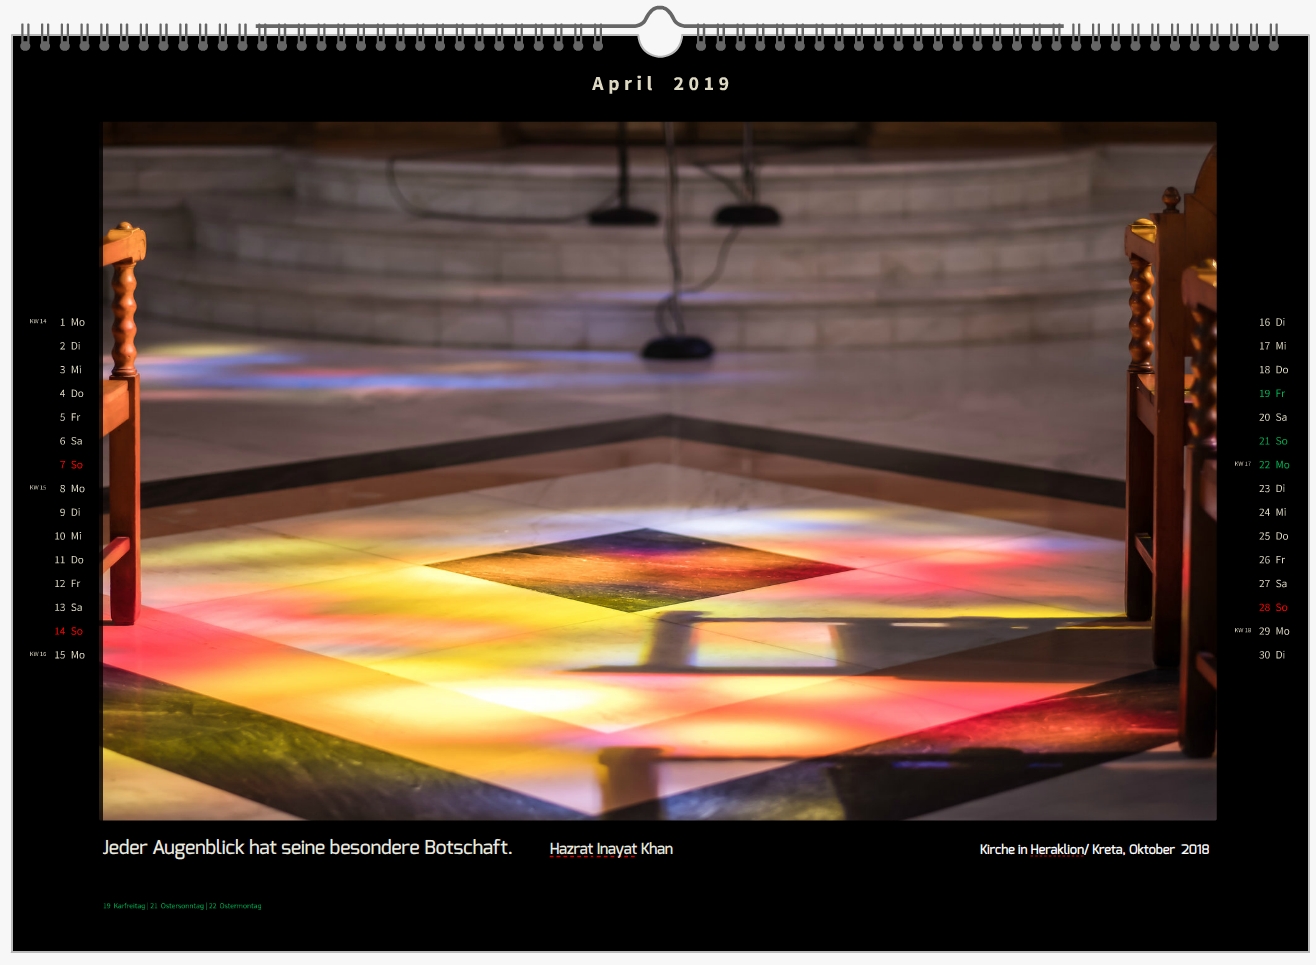The image size is (1316, 965).
Task: Click the green Easter Sunday '21 So'
Action: pyautogui.click(x=1273, y=441)
